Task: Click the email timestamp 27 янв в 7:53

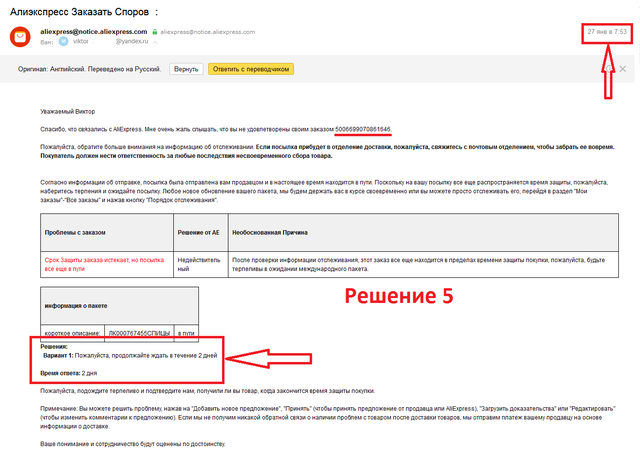Action: (607, 32)
